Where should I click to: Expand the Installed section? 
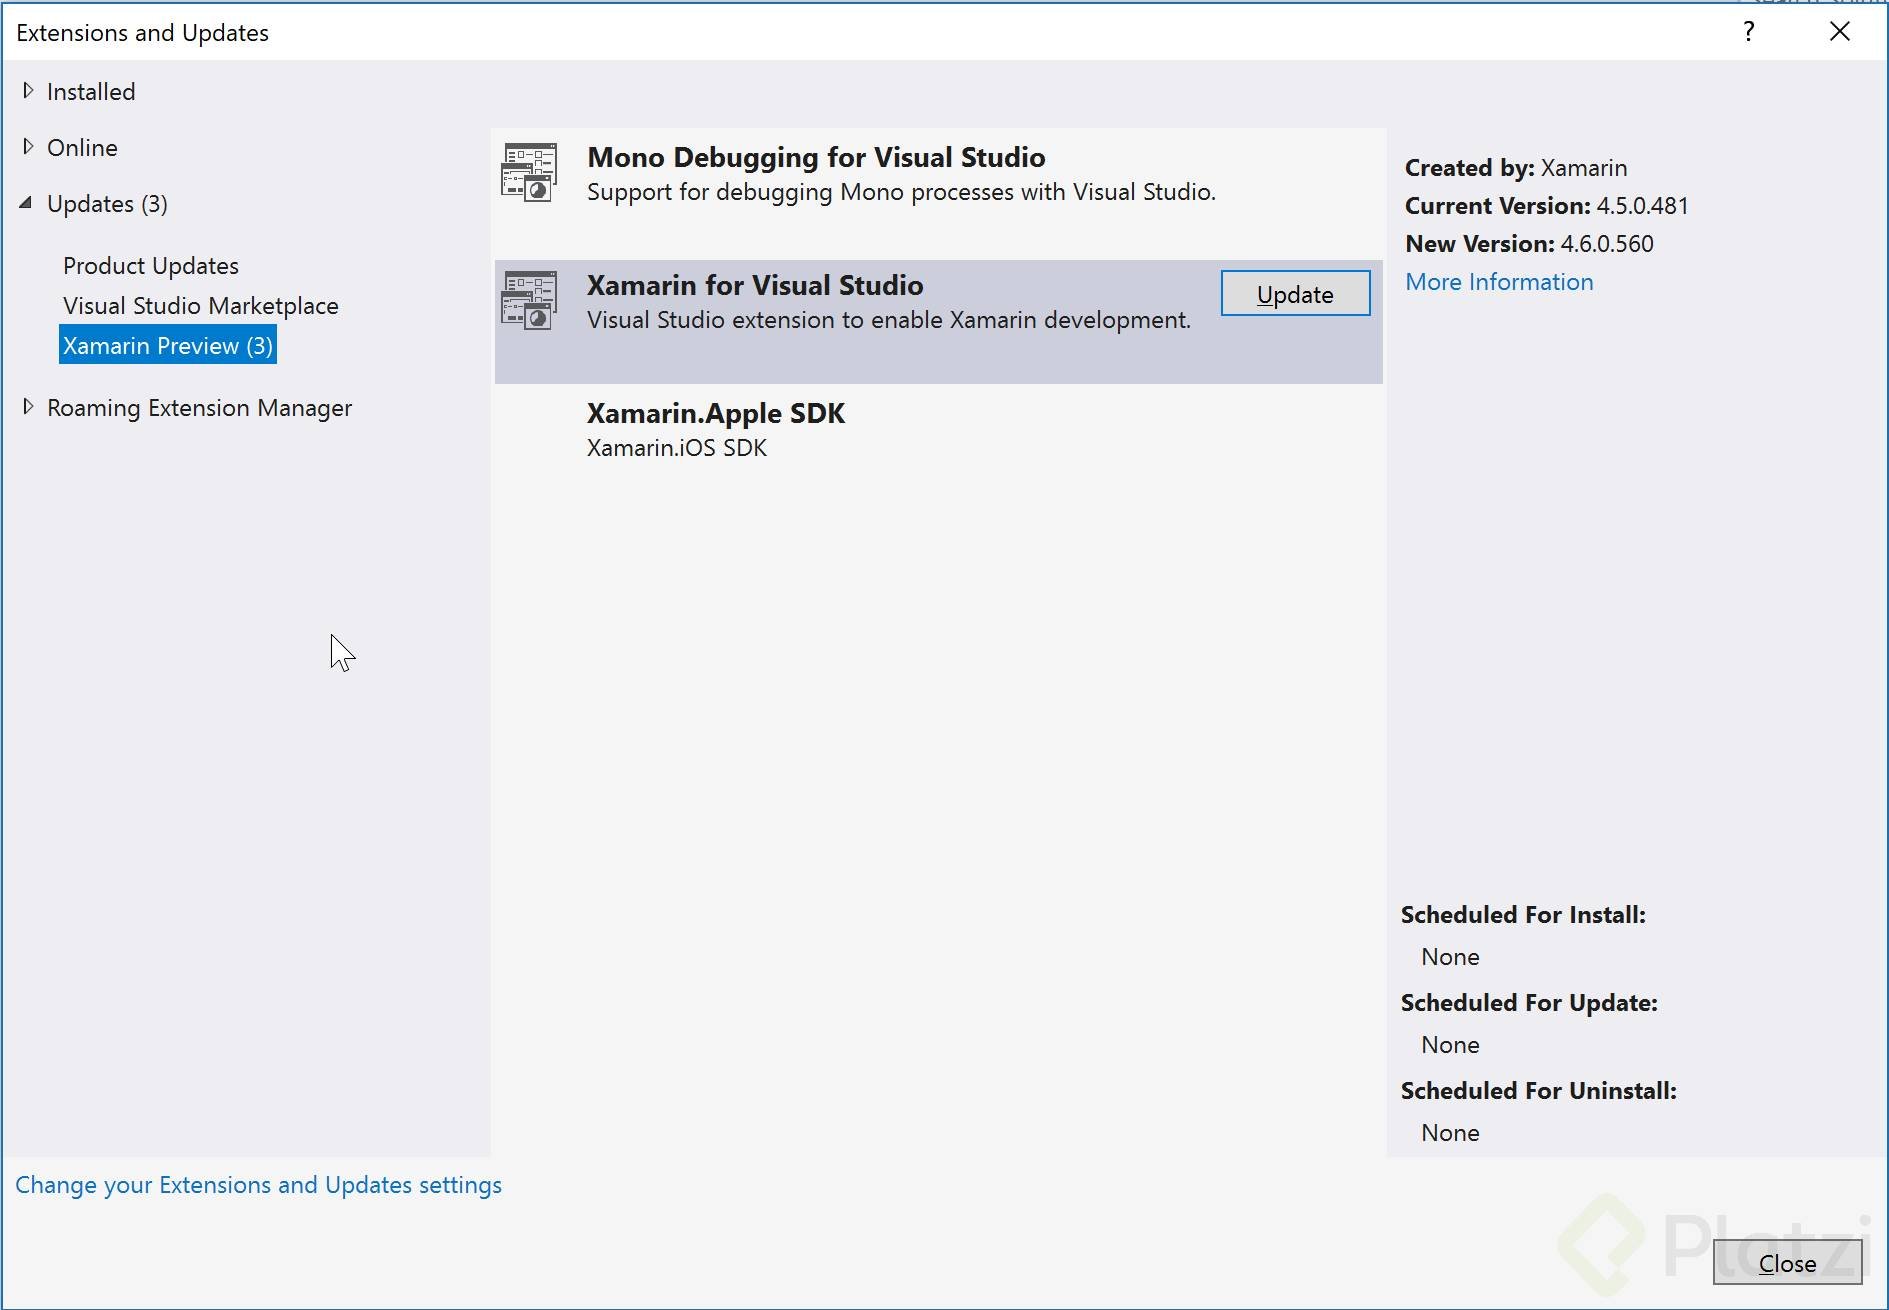click(29, 90)
